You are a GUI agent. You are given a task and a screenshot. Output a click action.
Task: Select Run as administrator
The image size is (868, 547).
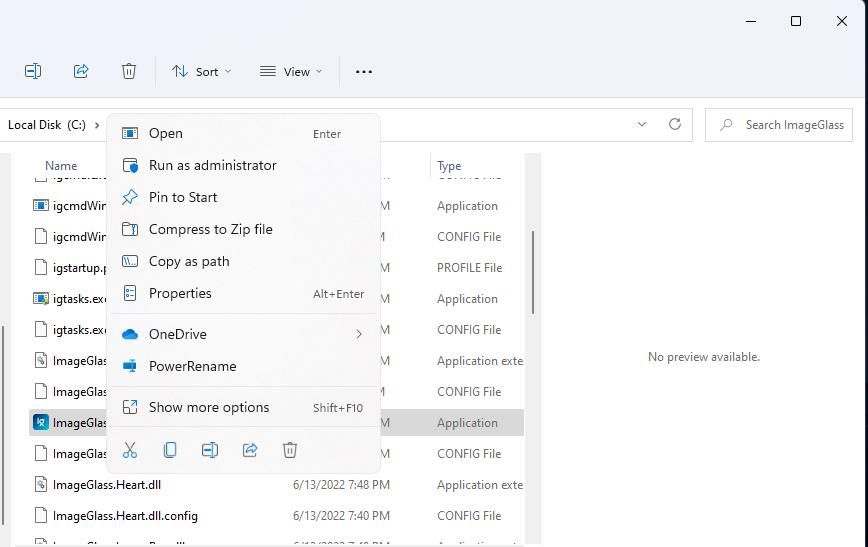(212, 165)
